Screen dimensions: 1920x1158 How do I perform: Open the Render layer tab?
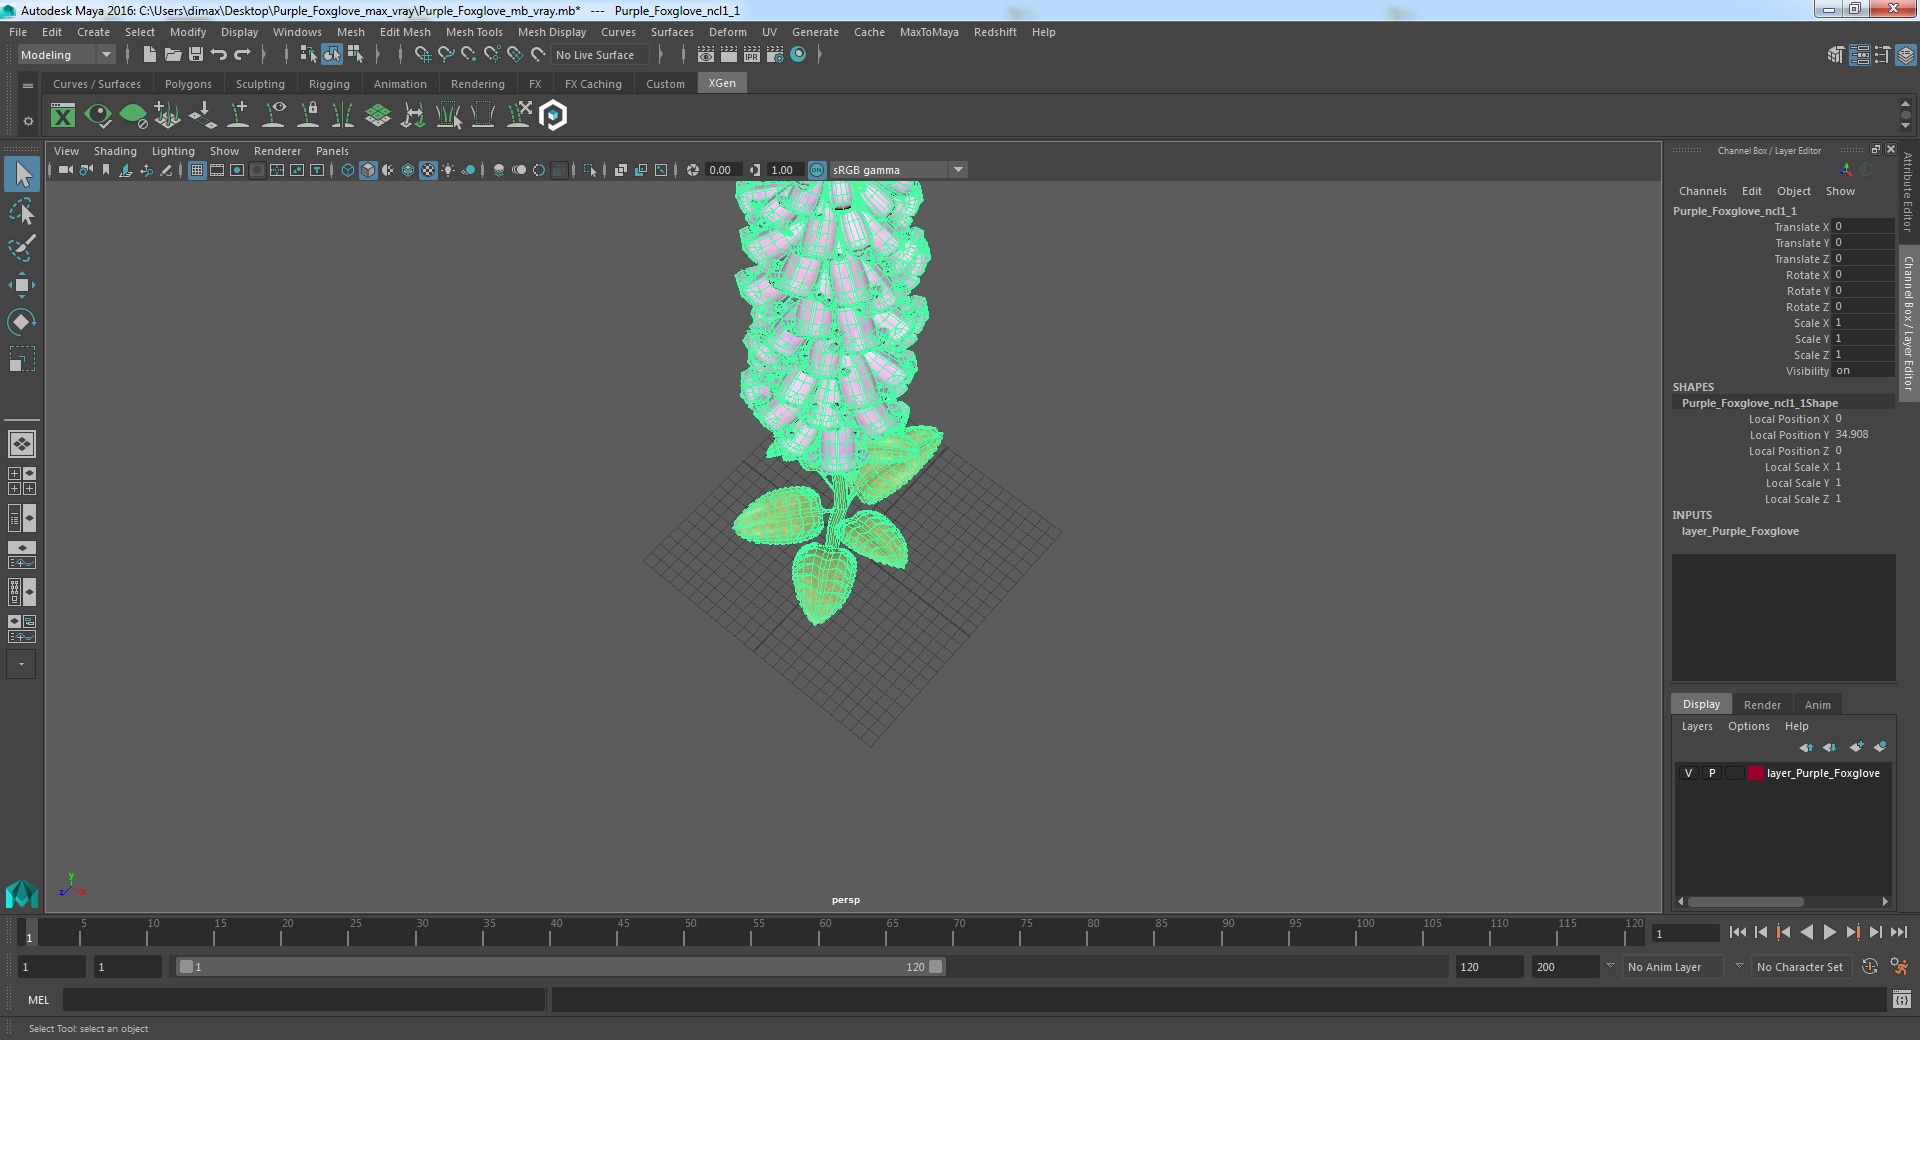pos(1762,705)
